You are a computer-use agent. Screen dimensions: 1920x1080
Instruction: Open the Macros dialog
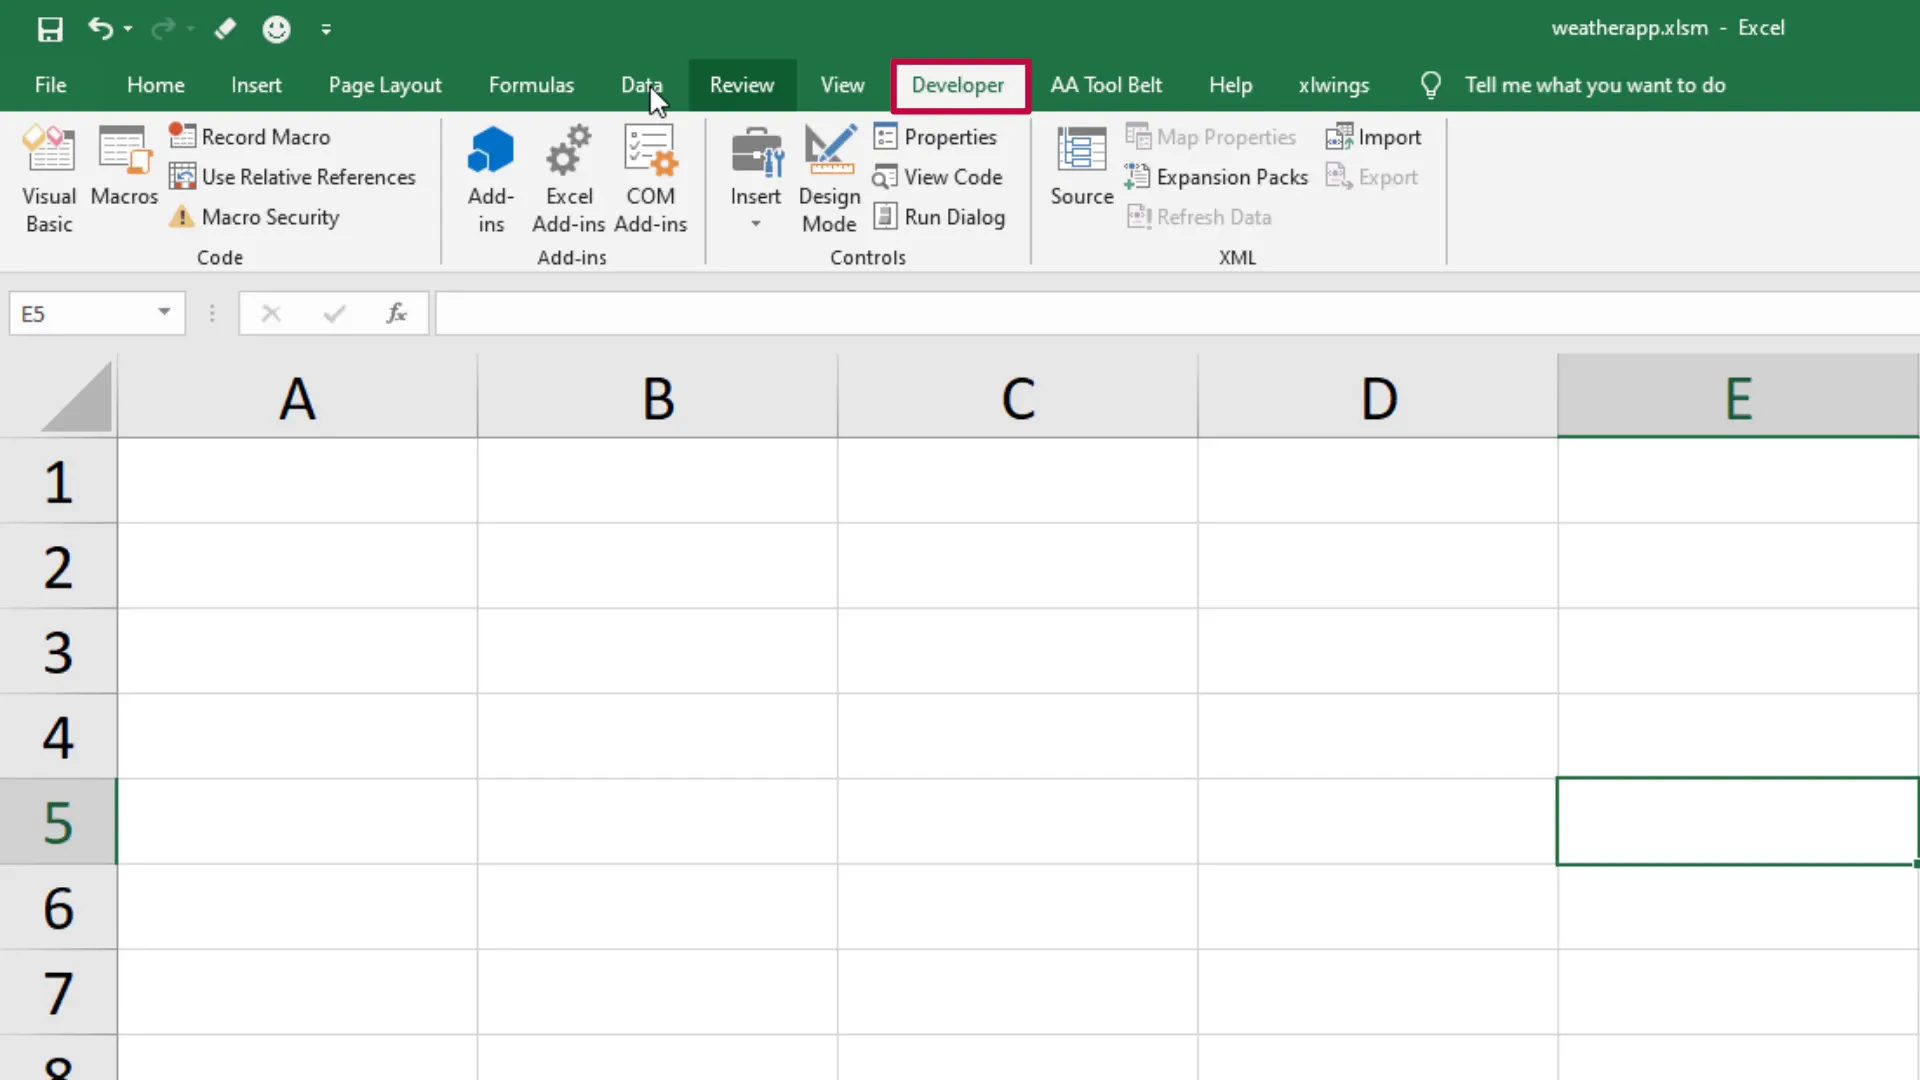pos(123,170)
